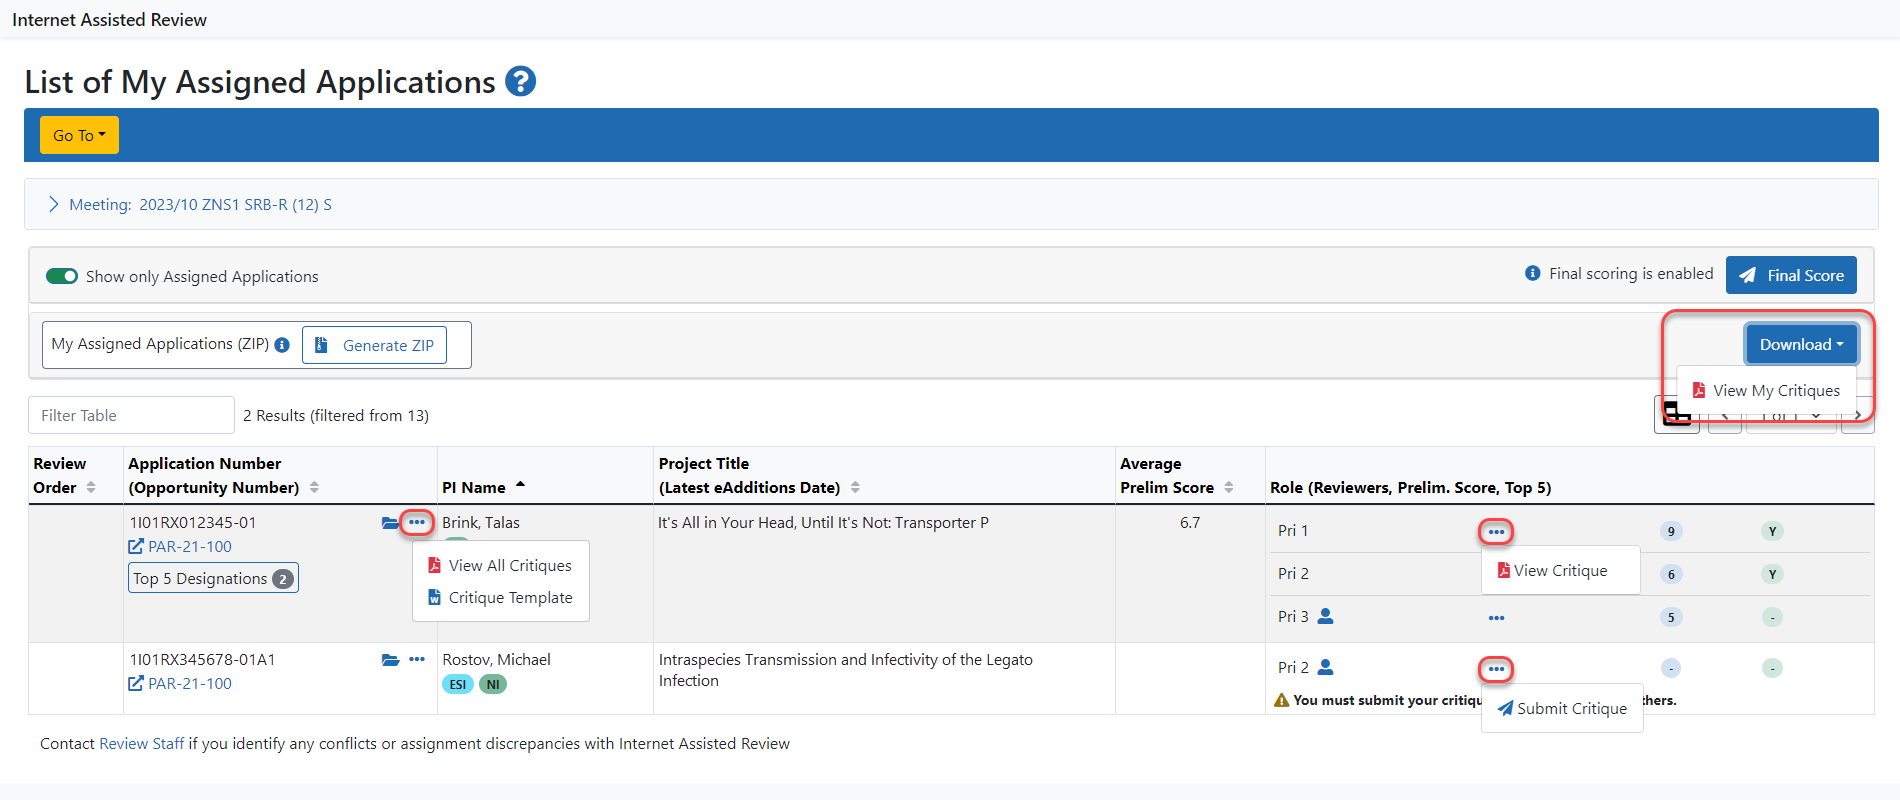Click the score badge showing 5
Screen dimensions: 1900x800
(1671, 617)
